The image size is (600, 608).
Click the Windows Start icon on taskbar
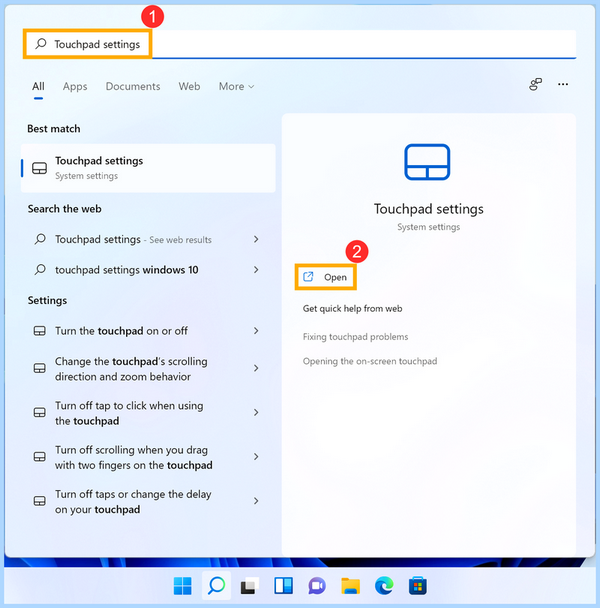point(183,586)
